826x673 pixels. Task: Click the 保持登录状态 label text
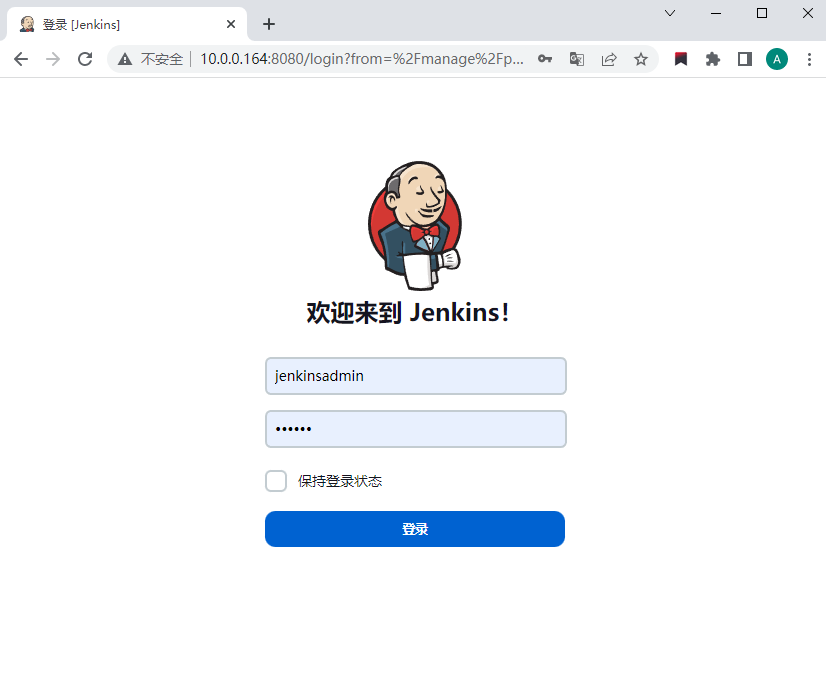(340, 481)
